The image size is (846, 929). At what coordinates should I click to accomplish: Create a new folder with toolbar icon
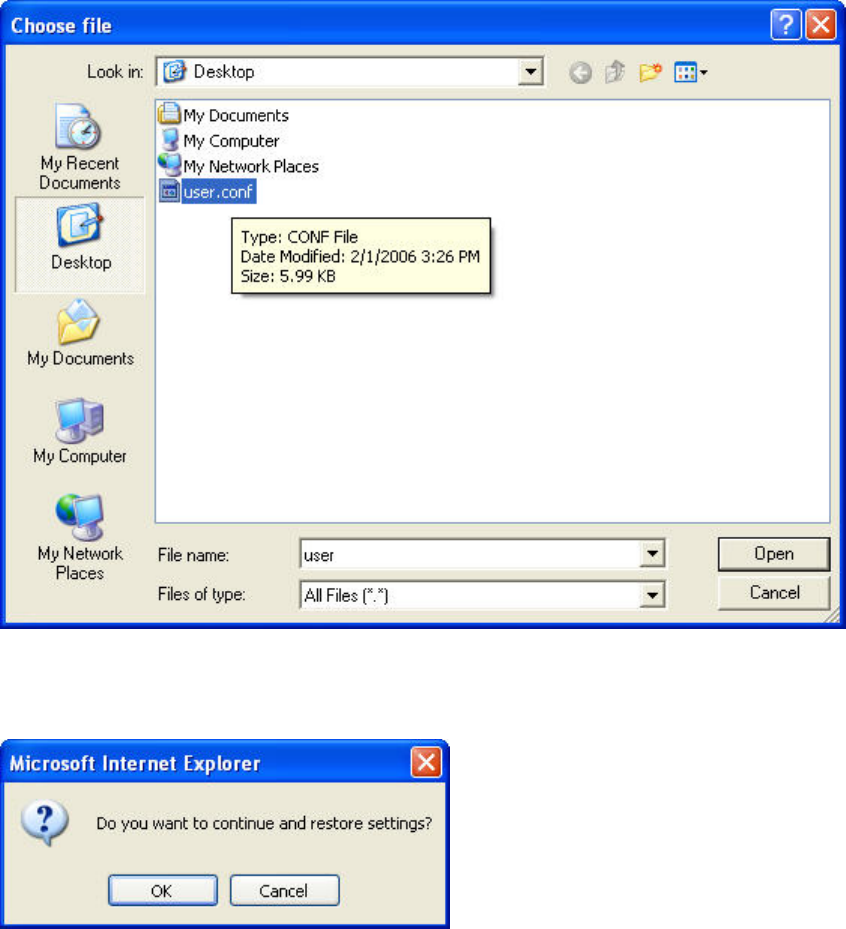[x=650, y=72]
